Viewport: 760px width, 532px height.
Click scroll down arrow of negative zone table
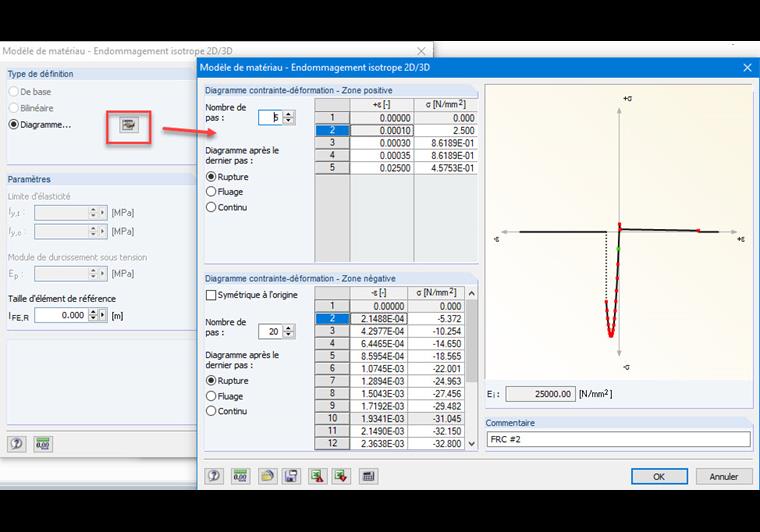coord(472,443)
